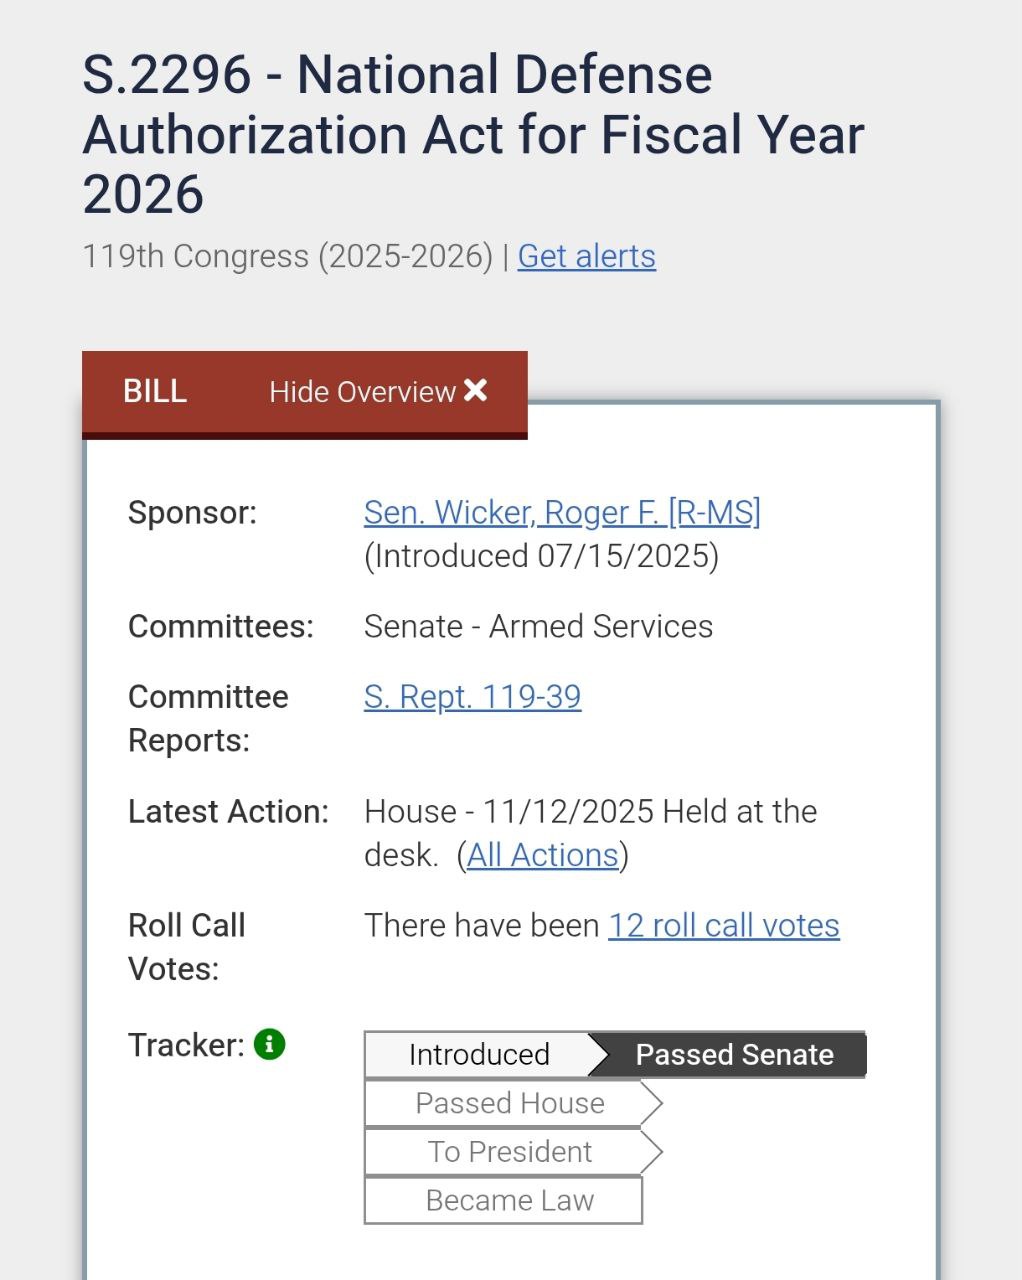Click the Tracker label text
Screen dimensions: 1022x1280
coord(186,1045)
